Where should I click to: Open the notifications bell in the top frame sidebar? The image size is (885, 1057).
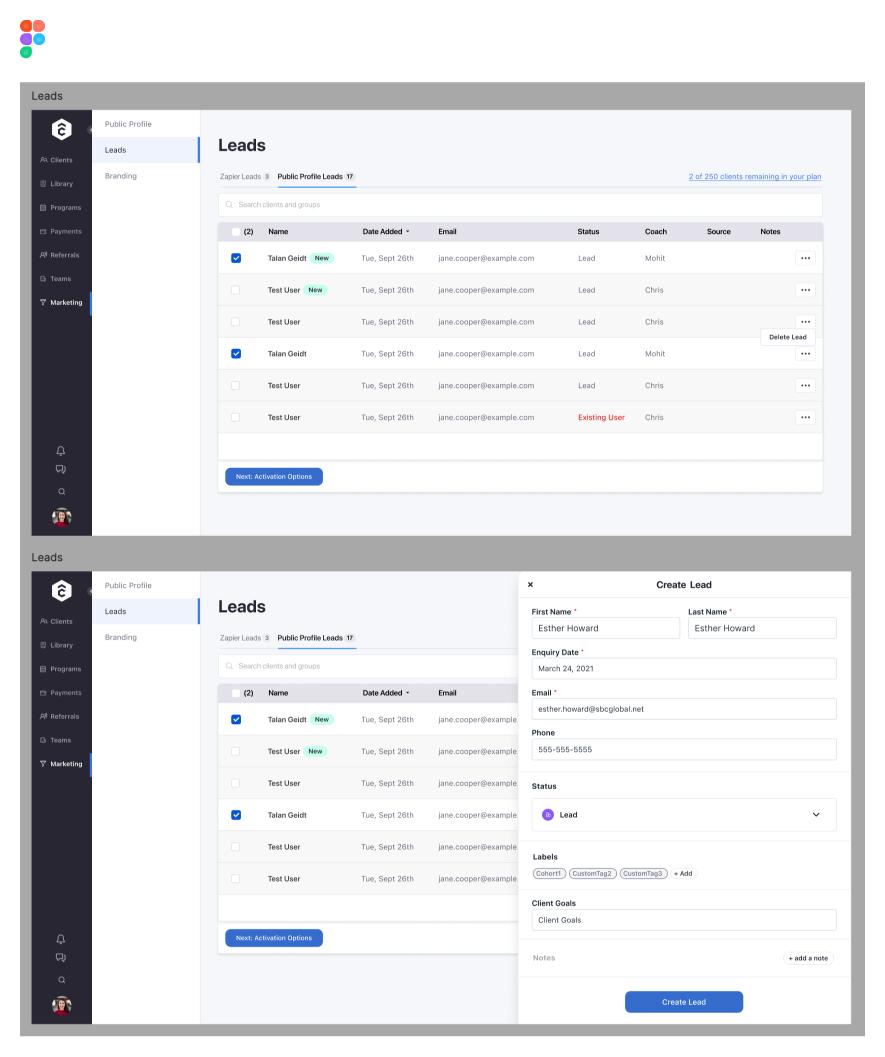coord(61,449)
